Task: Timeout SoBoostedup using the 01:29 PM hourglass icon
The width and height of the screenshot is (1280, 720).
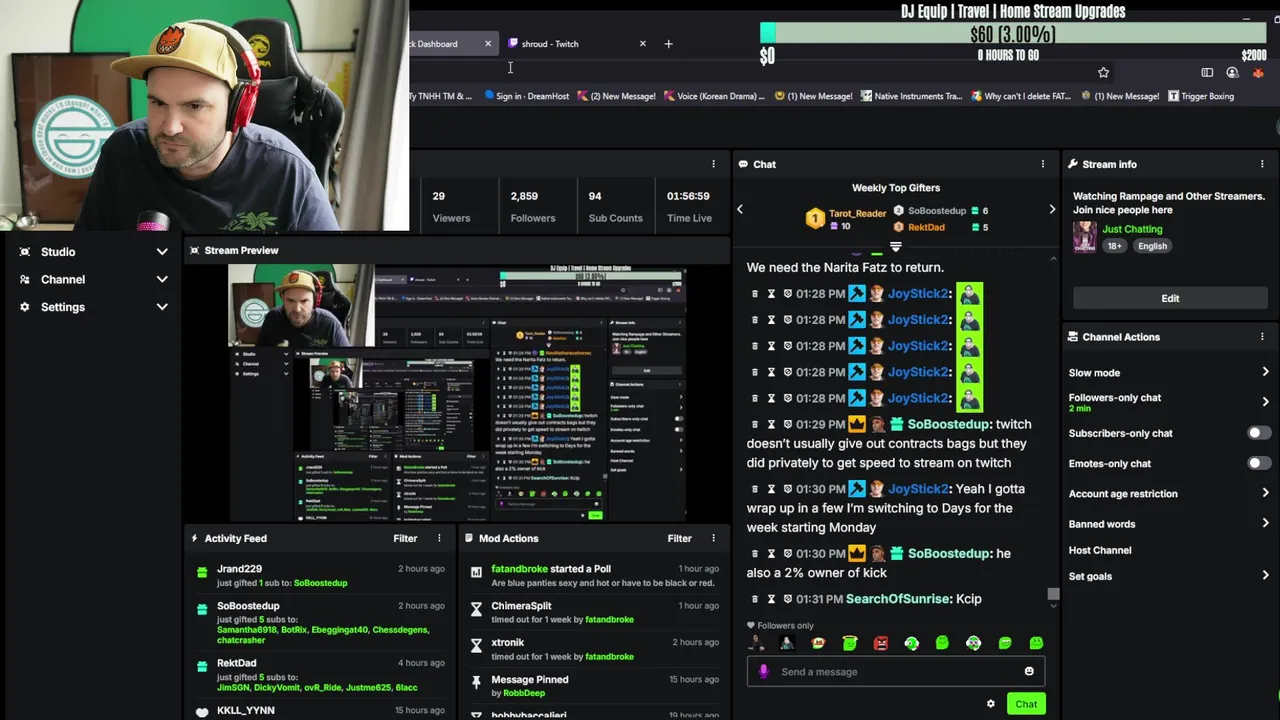Action: [x=771, y=424]
